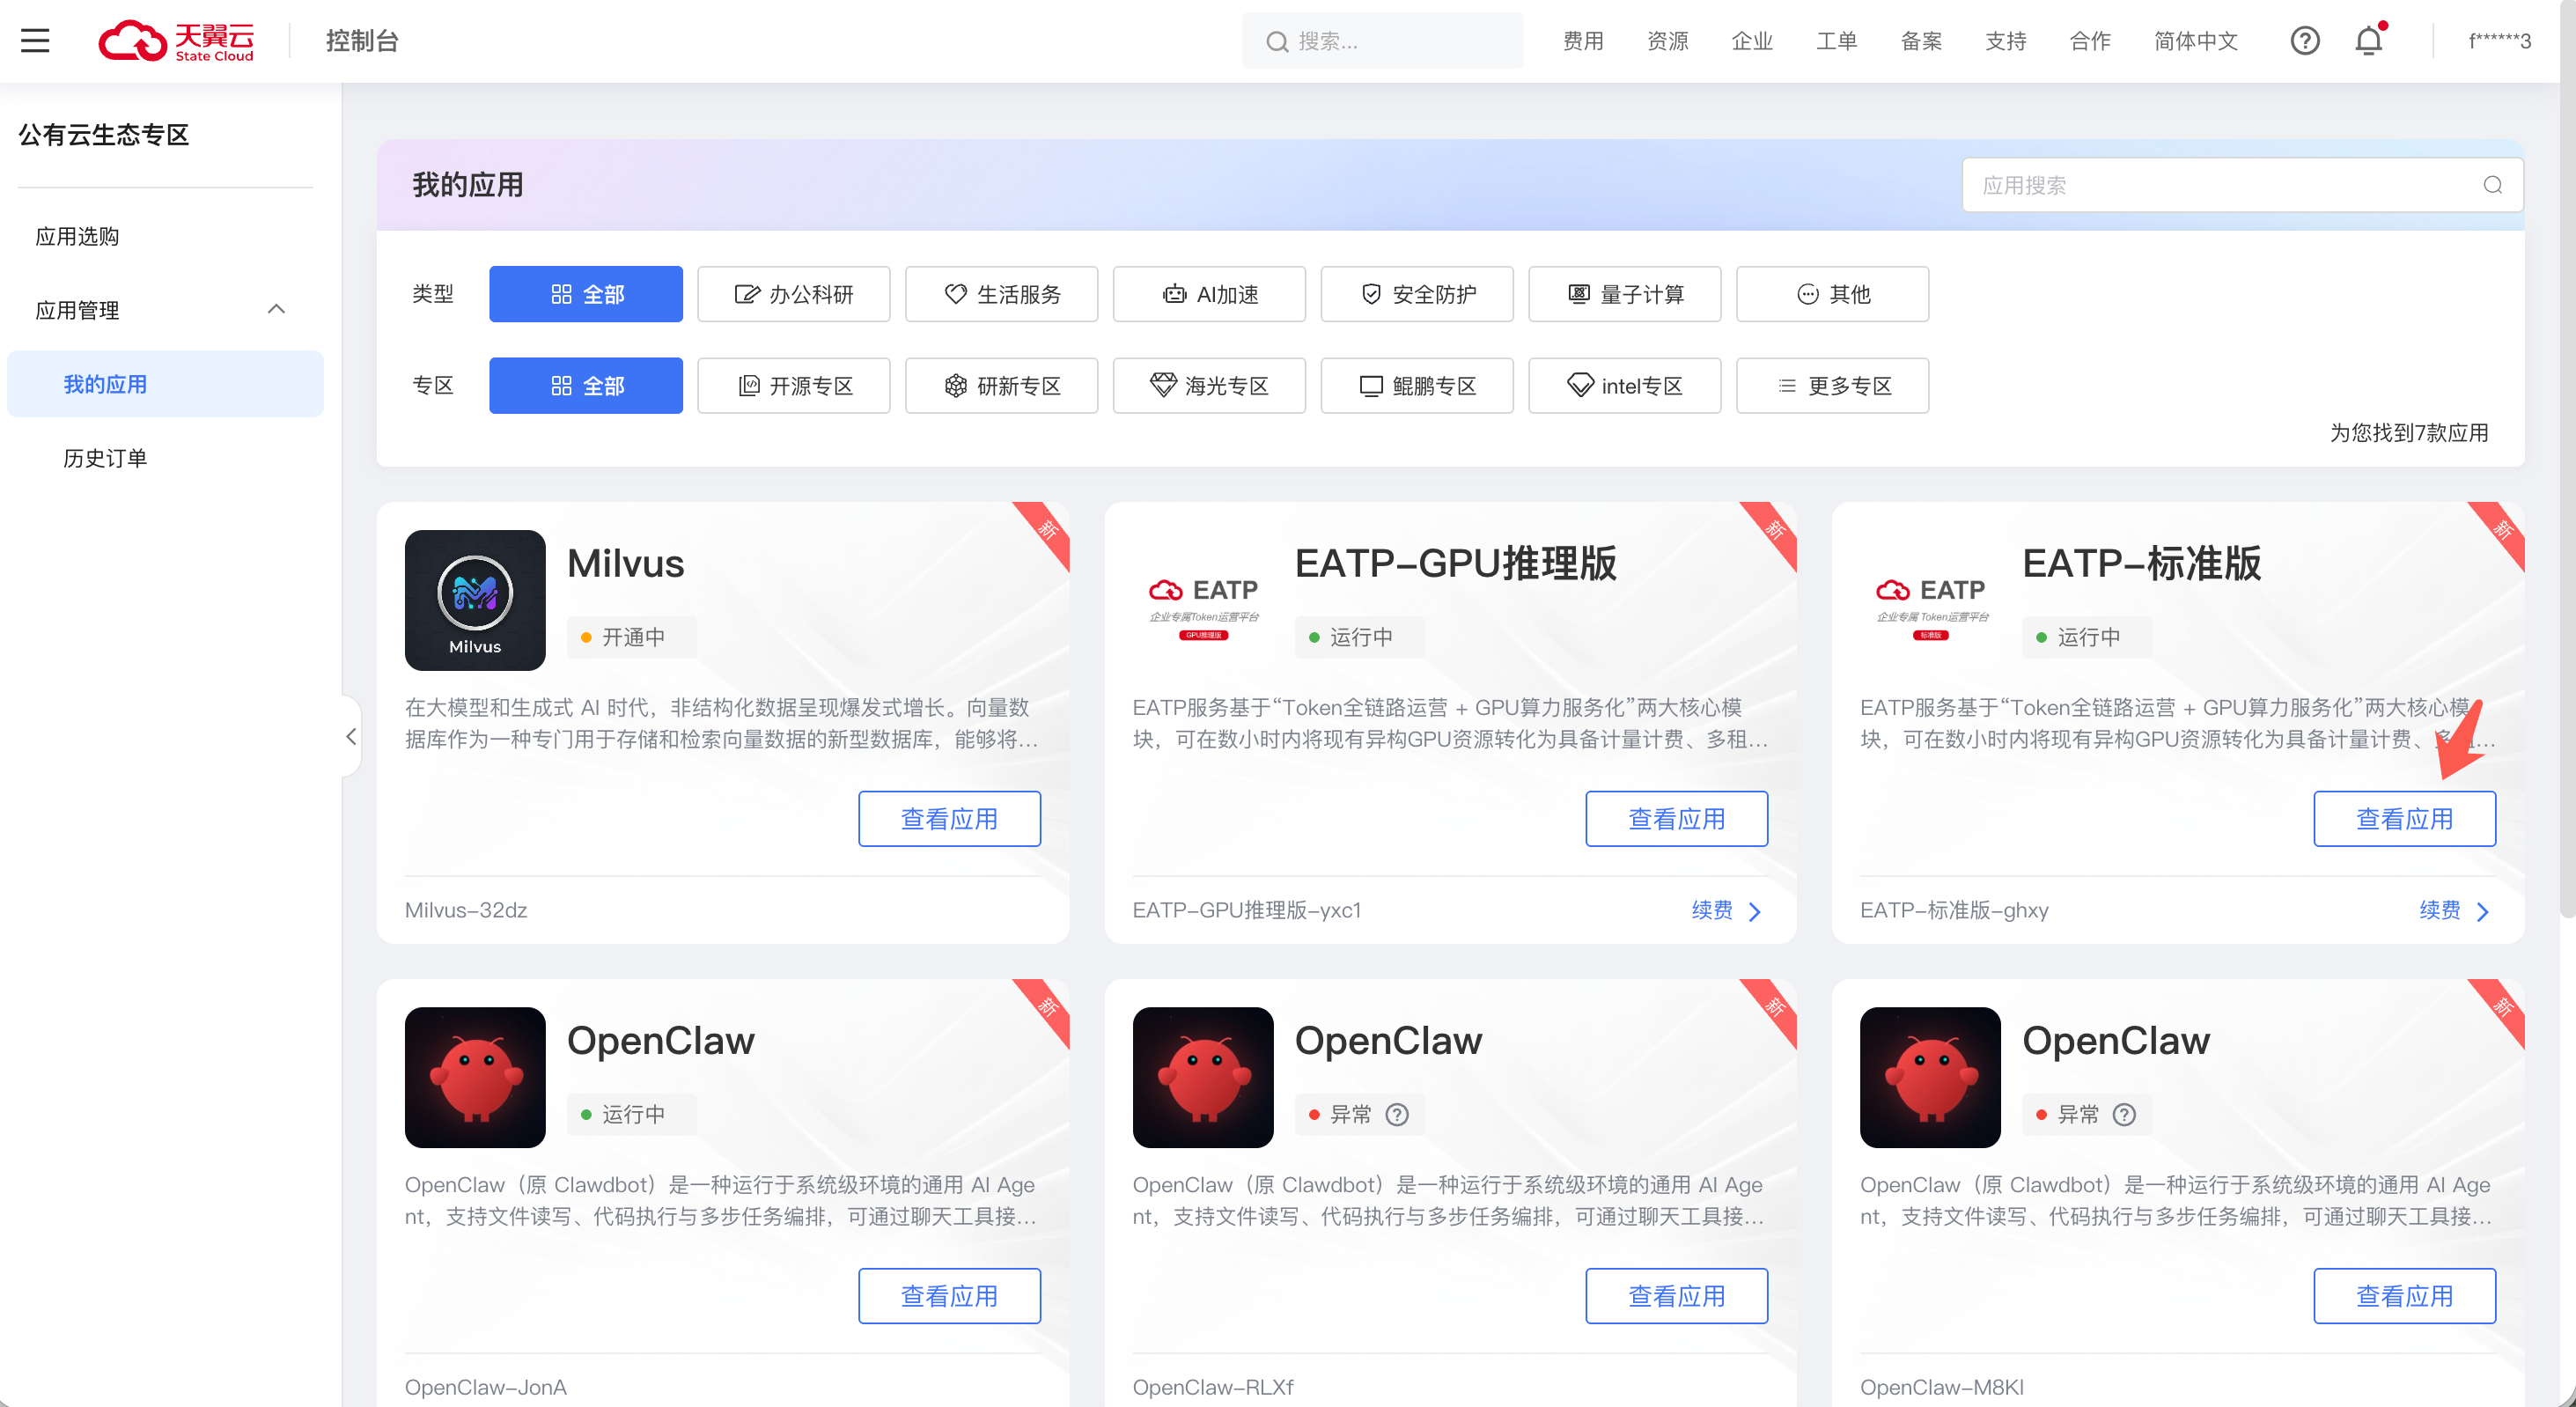Image resolution: width=2576 pixels, height=1407 pixels.
Task: Open the 简体中文 language selector
Action: (2195, 41)
